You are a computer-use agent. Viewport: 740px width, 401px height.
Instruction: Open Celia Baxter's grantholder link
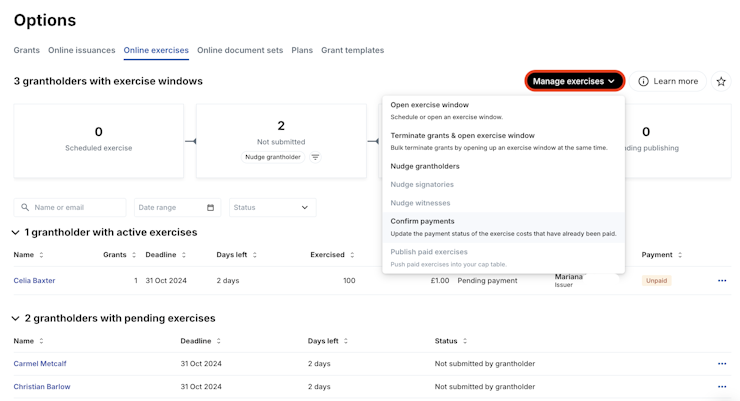click(34, 281)
